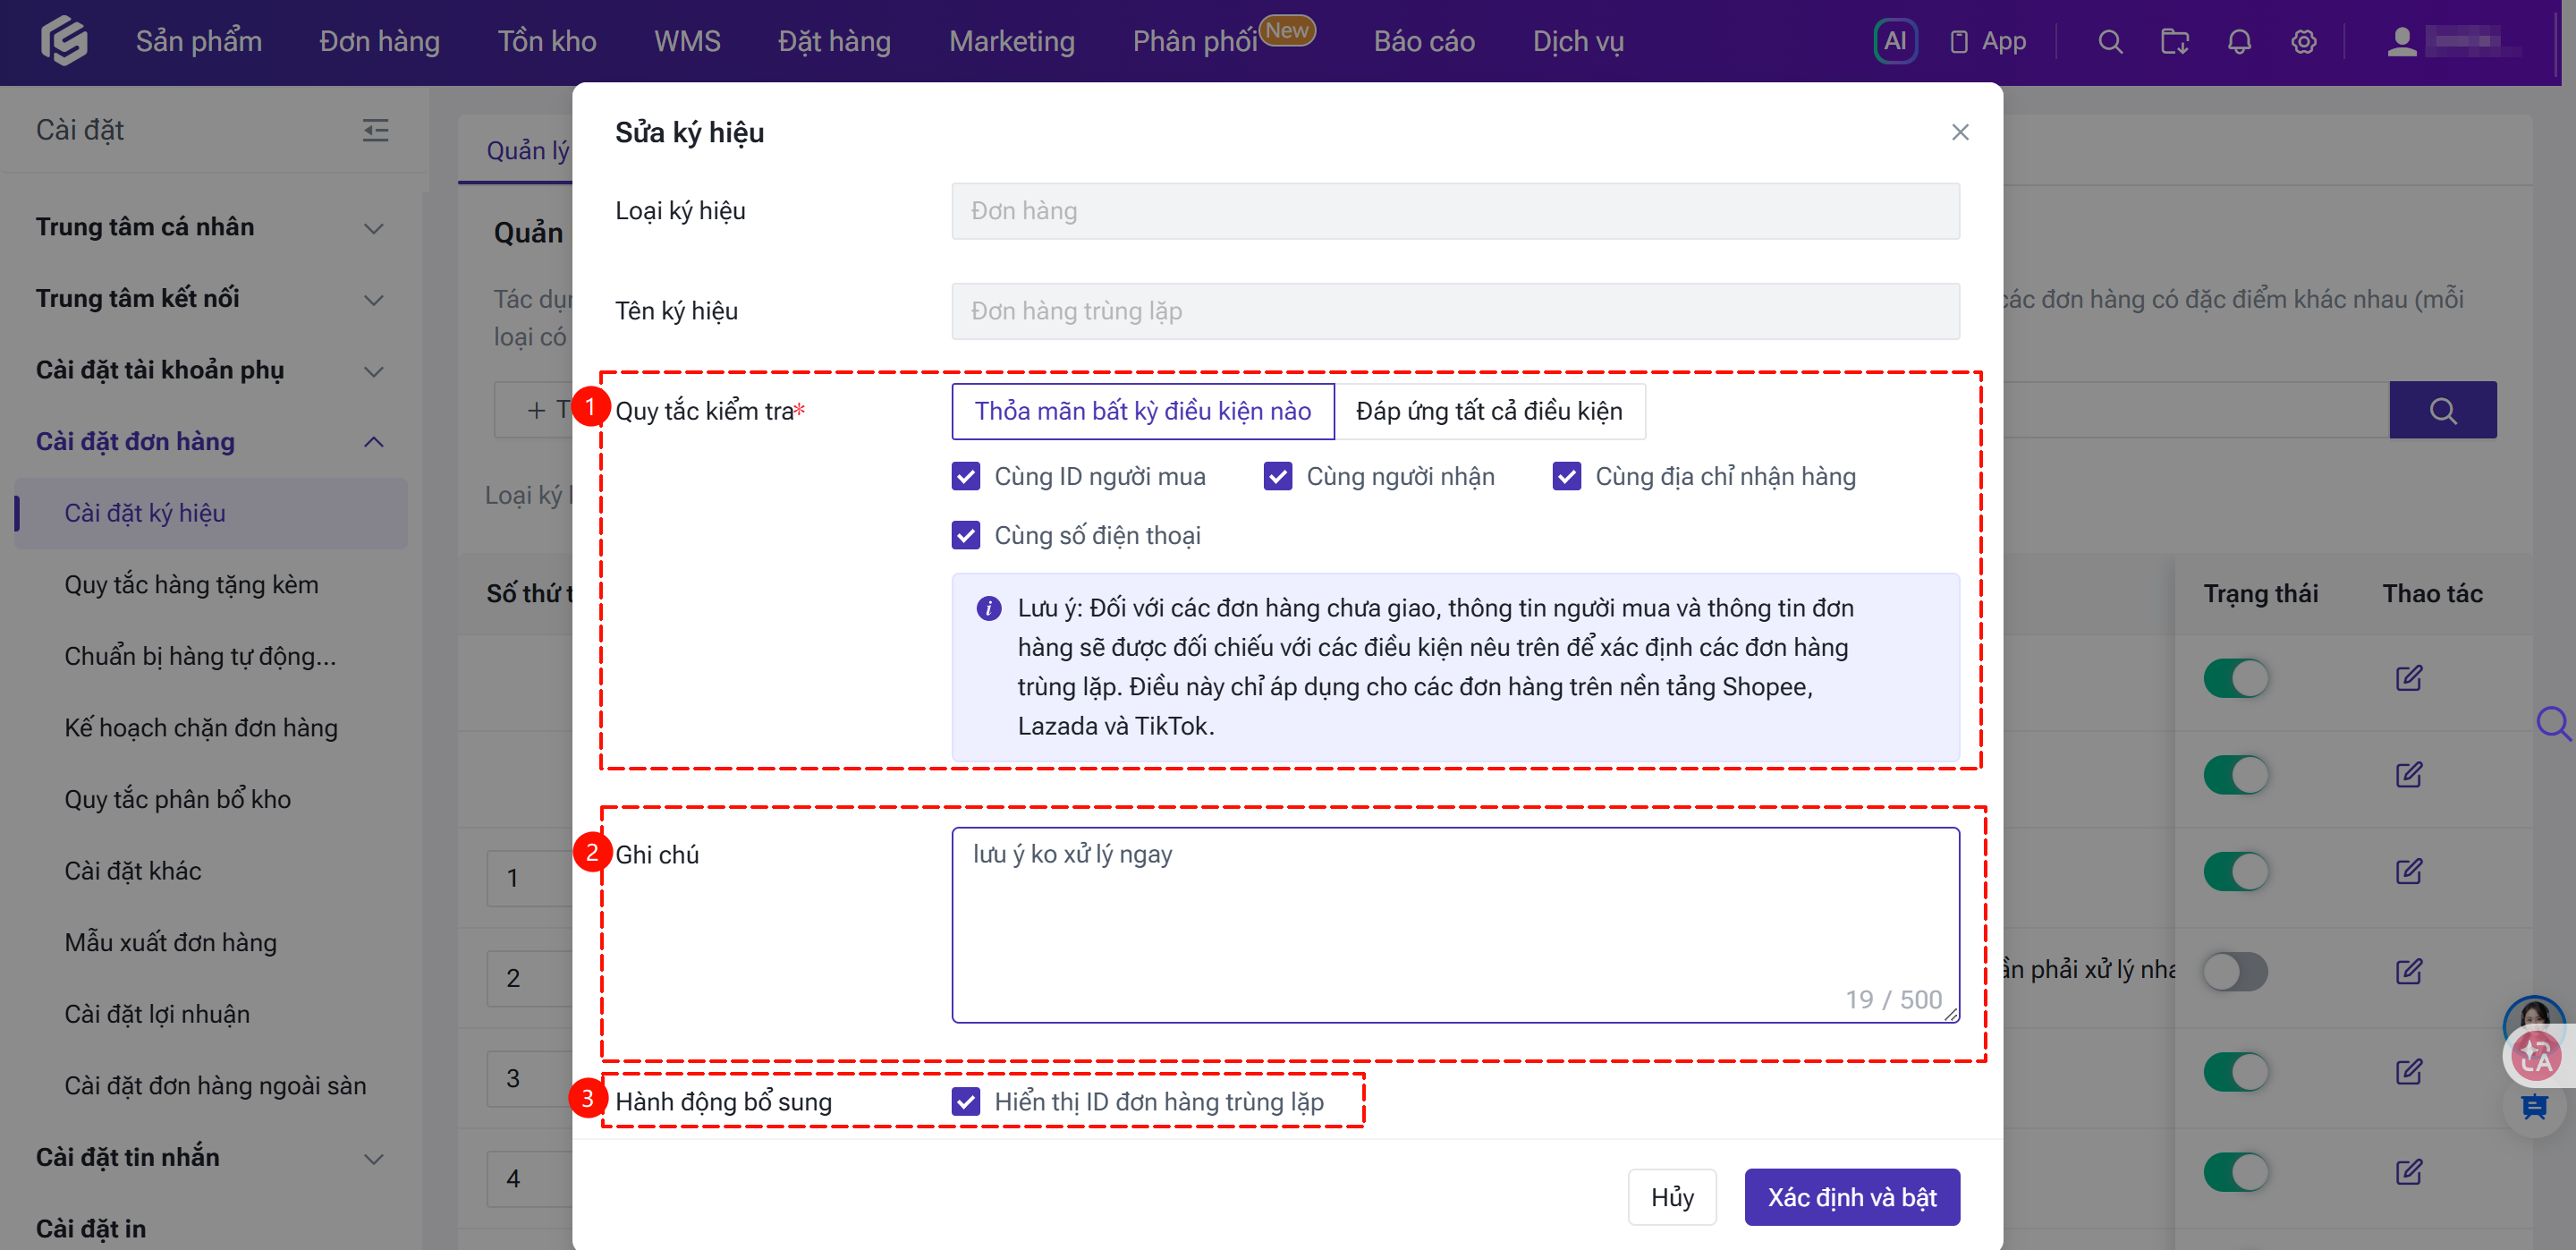Open the Sản phẩm menu

click(199, 41)
